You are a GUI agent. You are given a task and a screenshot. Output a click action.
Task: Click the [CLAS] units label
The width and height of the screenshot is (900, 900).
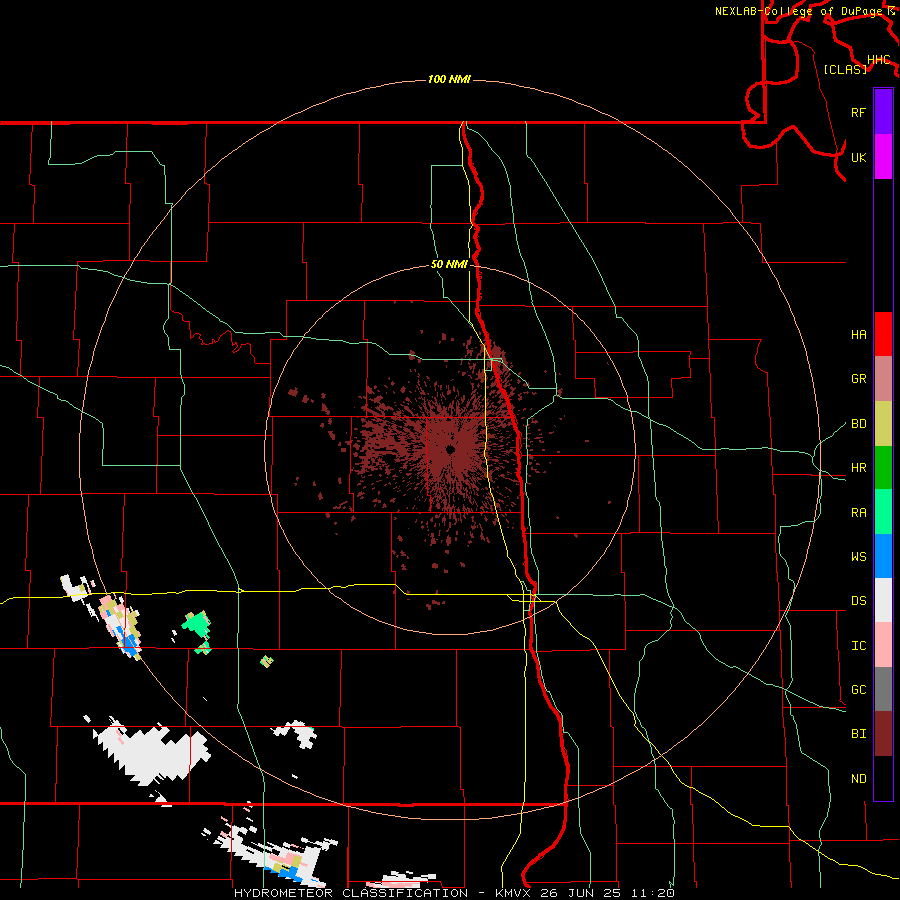845,69
